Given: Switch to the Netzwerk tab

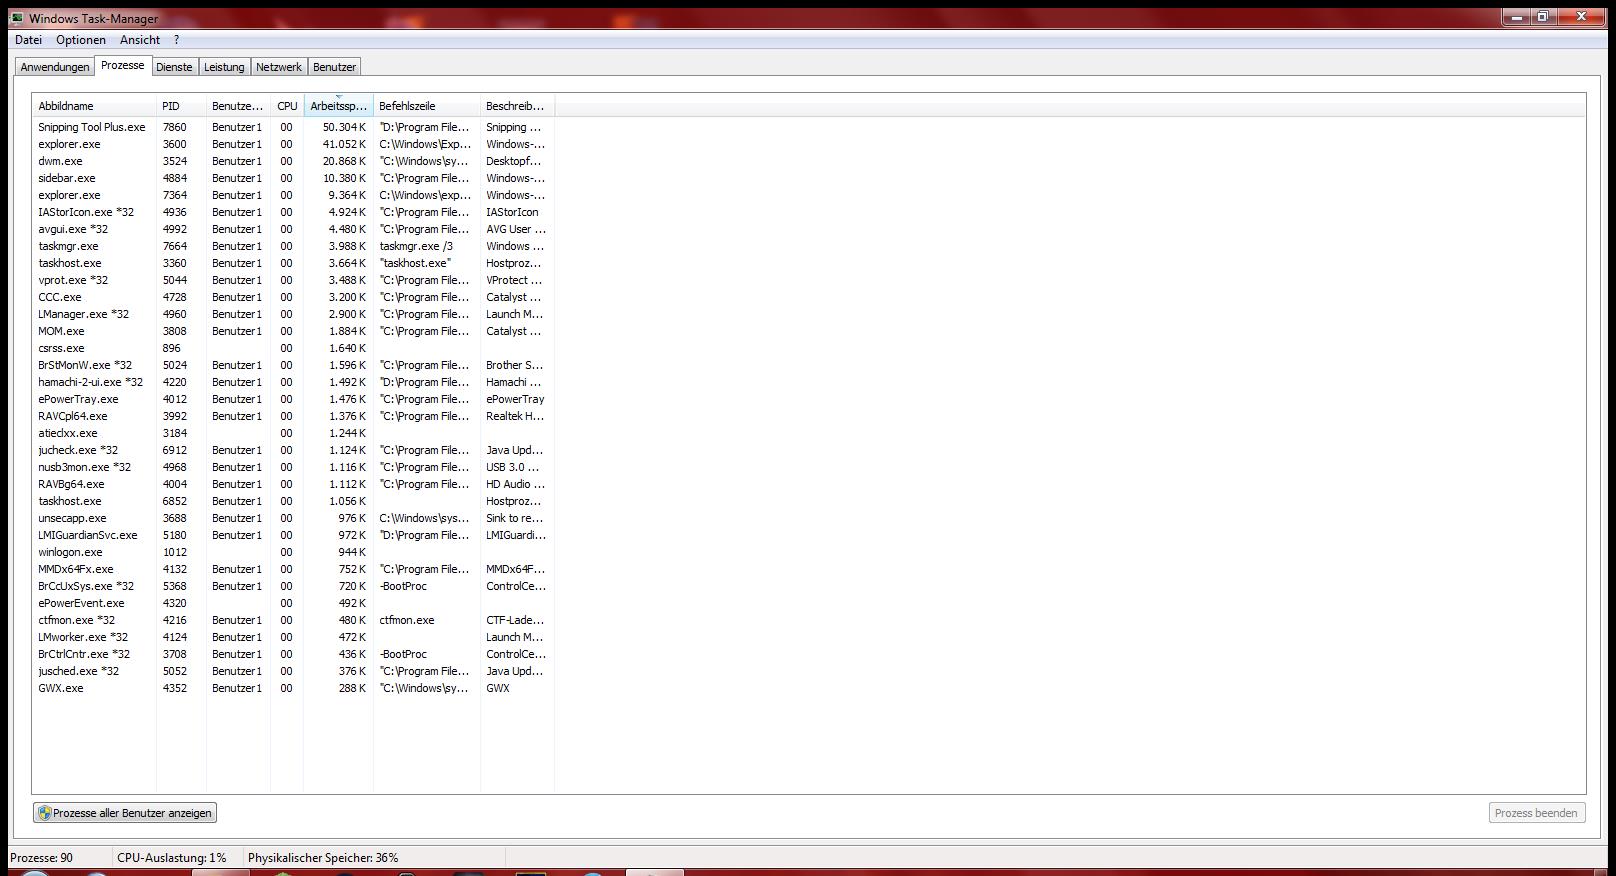Looking at the screenshot, I should [279, 67].
